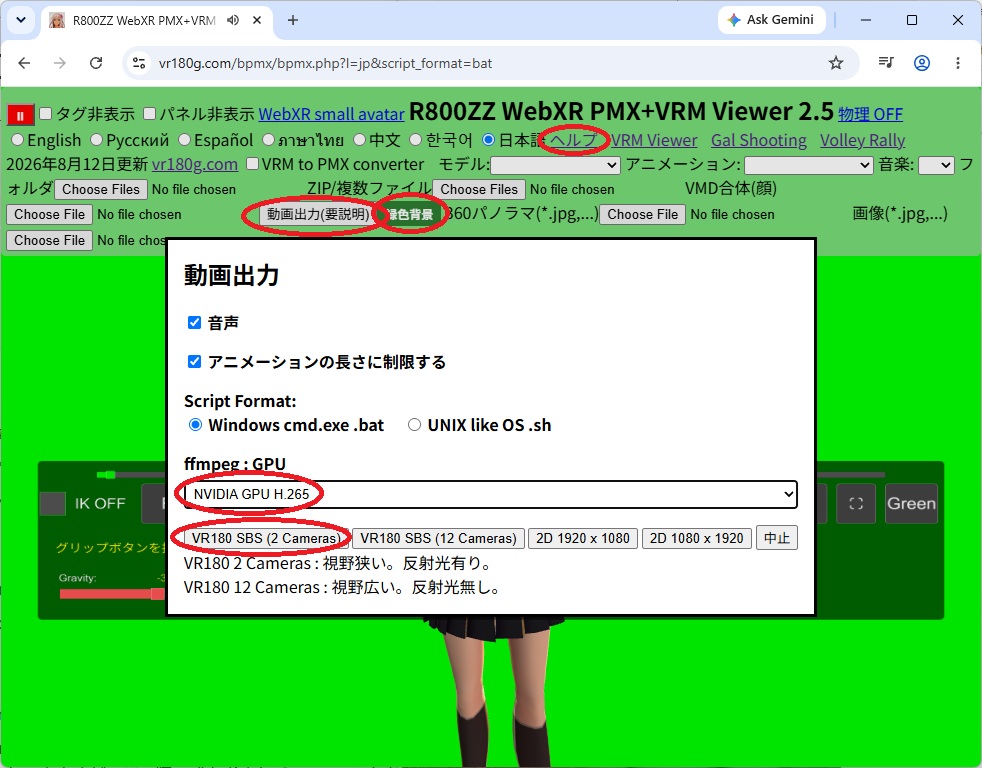Go back to previous page
The width and height of the screenshot is (982, 768).
tap(24, 63)
